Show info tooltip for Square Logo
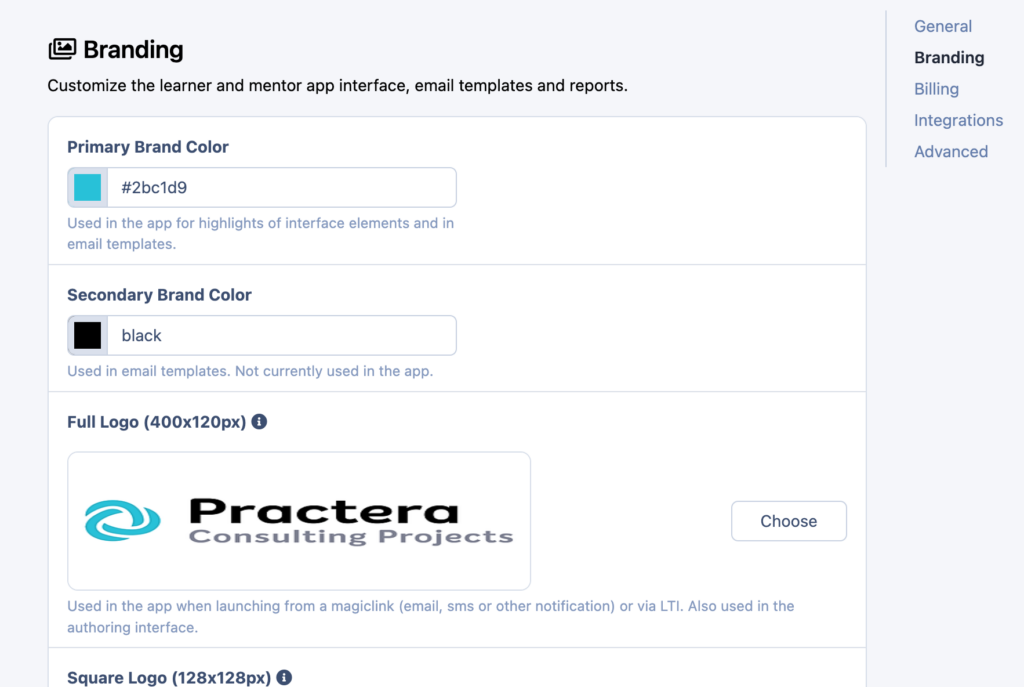The height and width of the screenshot is (687, 1024). pyautogui.click(x=284, y=678)
